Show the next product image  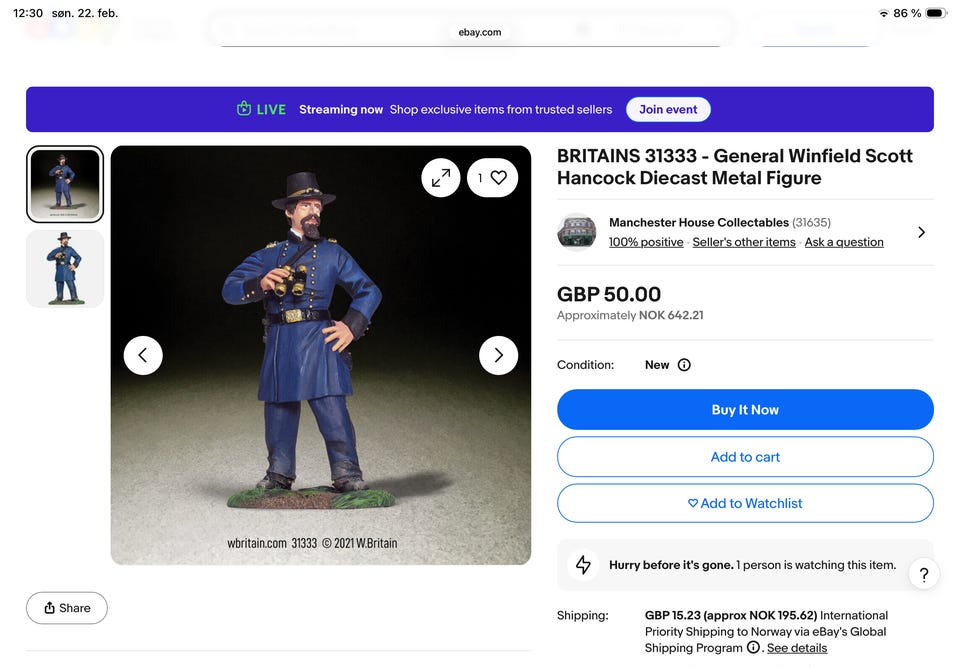tap(498, 355)
